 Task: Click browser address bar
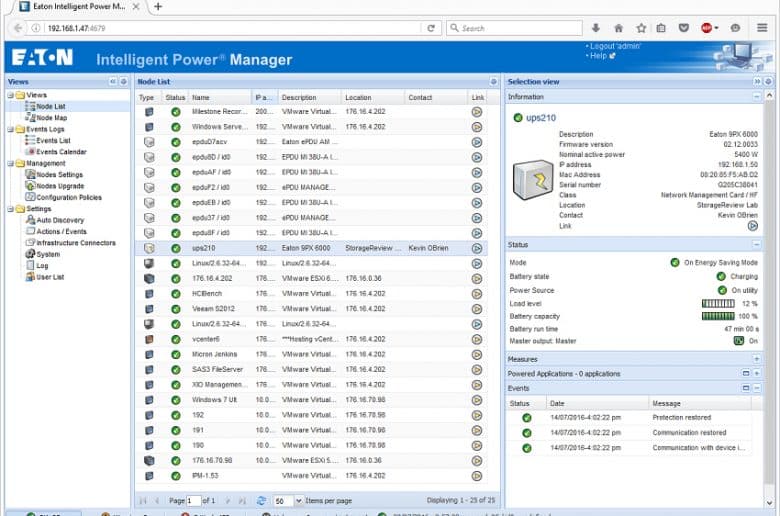pyautogui.click(x=233, y=28)
